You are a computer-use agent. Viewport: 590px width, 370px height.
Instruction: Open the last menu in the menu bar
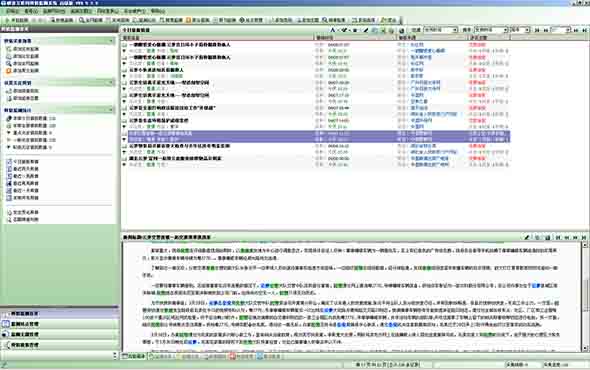click(x=158, y=11)
